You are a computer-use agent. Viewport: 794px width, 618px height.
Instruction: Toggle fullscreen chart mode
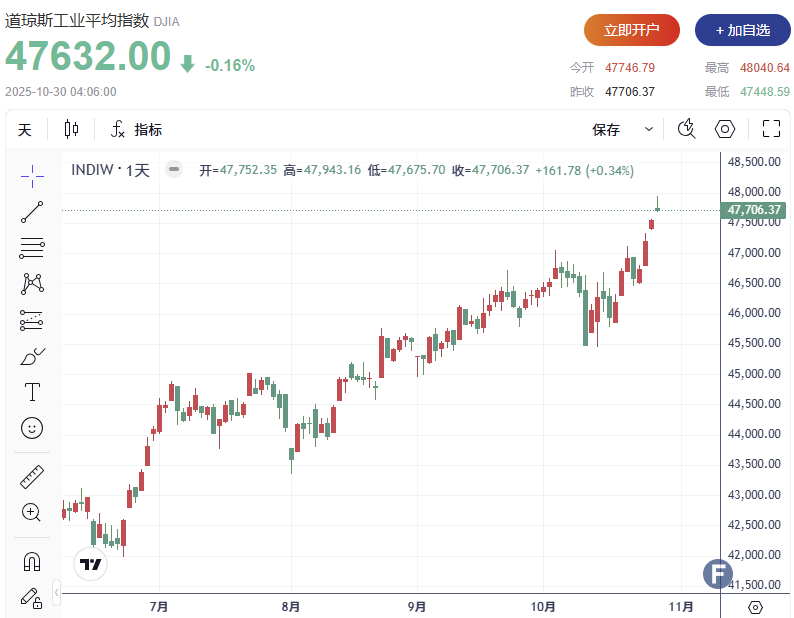771,129
